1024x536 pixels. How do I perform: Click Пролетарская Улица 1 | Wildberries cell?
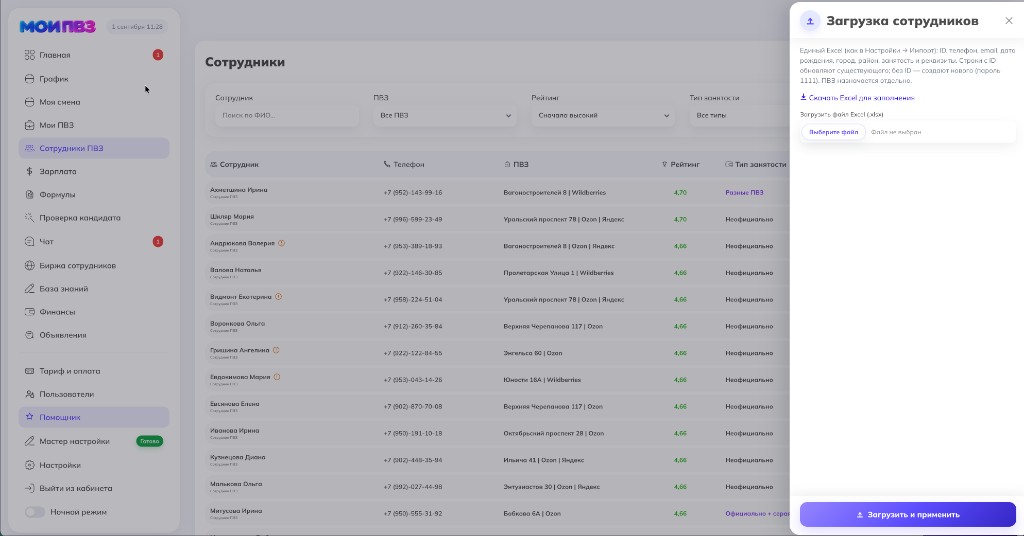(558, 273)
